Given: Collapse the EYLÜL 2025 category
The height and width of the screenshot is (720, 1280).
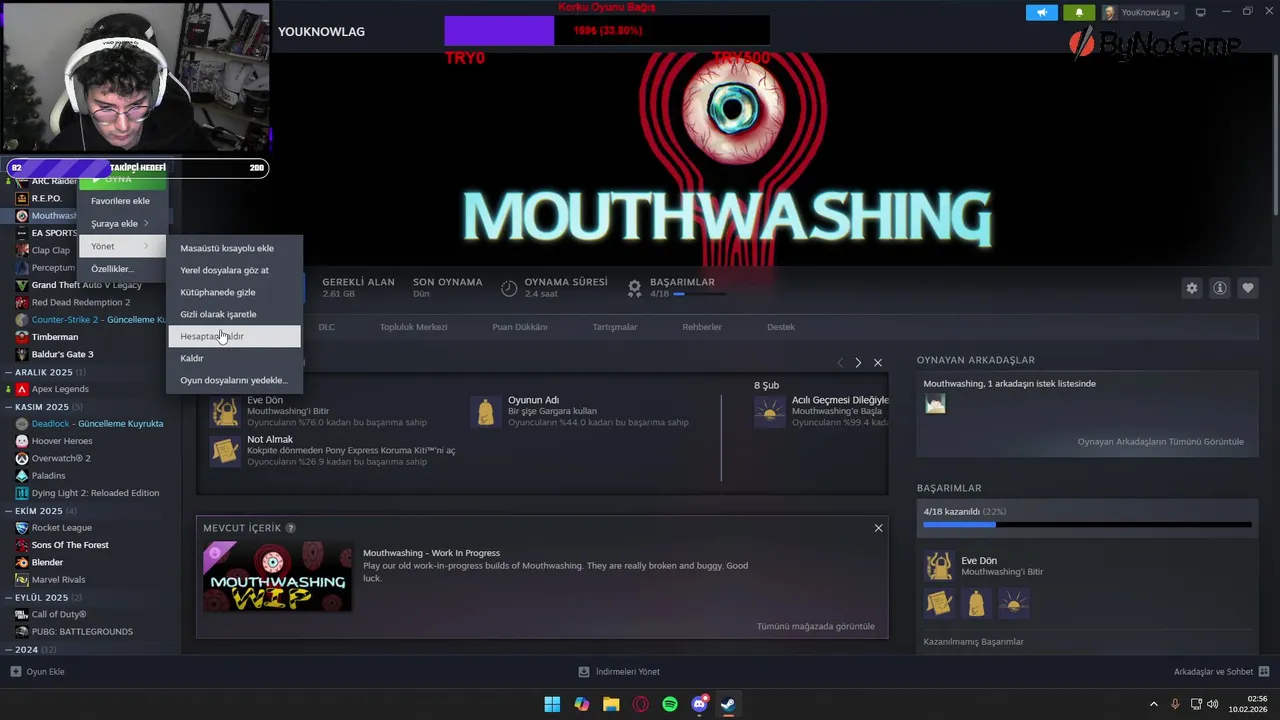Looking at the screenshot, I should [x=9, y=597].
